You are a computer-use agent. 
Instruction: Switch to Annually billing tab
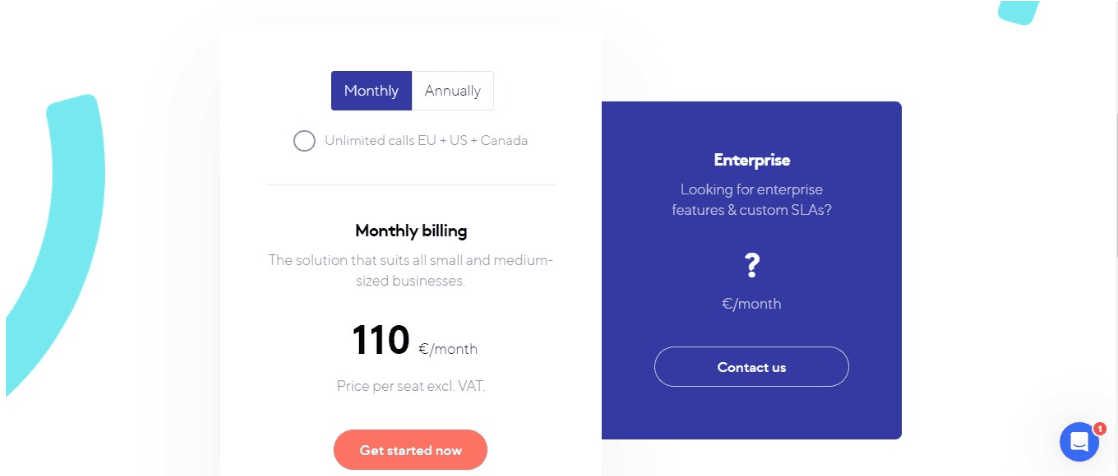[453, 90]
